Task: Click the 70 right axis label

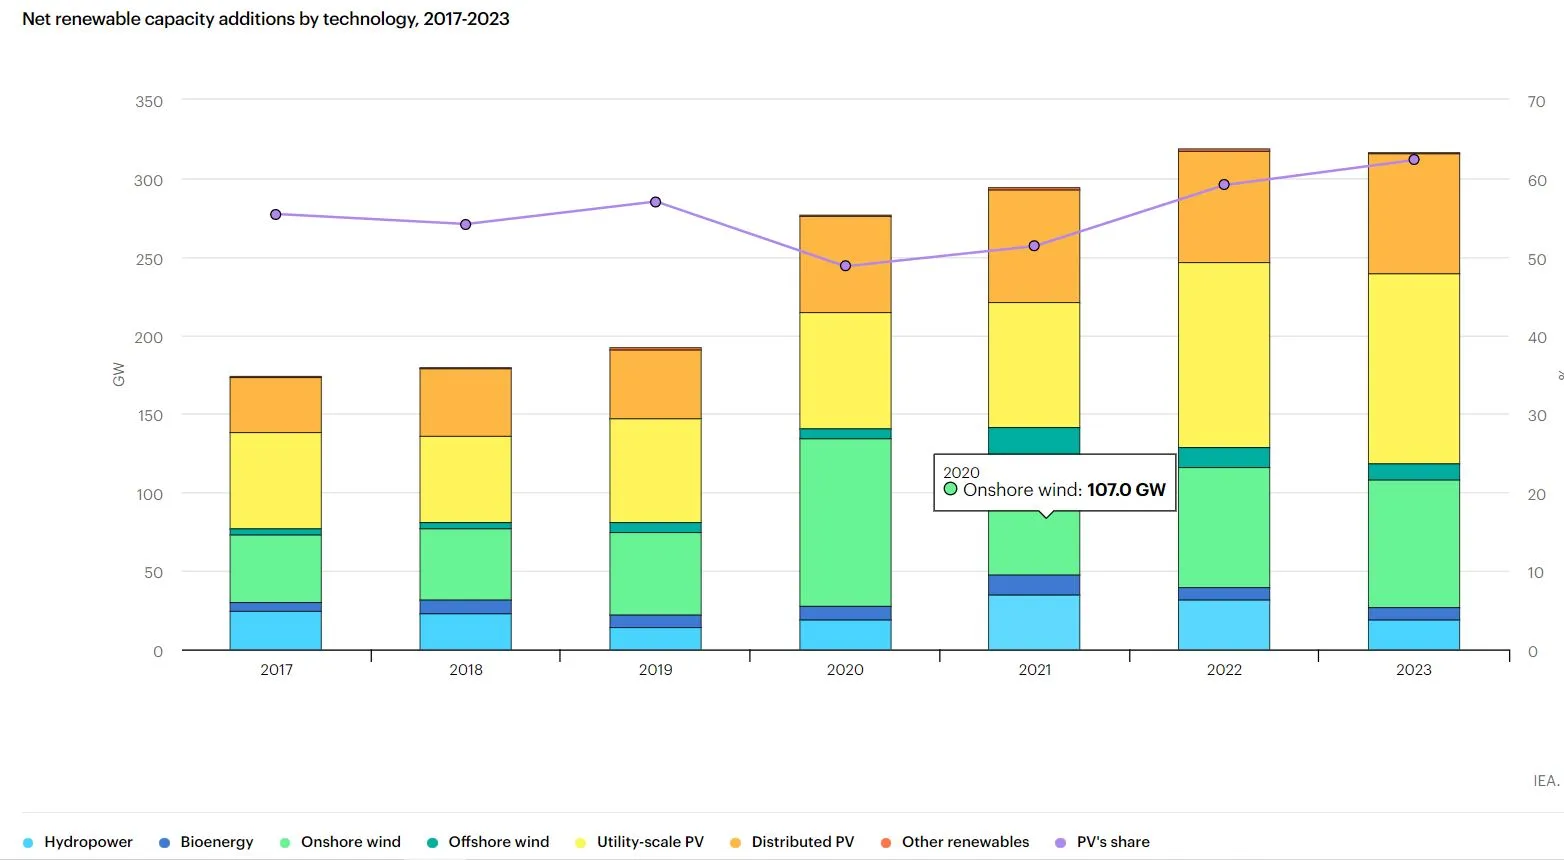Action: click(1537, 101)
